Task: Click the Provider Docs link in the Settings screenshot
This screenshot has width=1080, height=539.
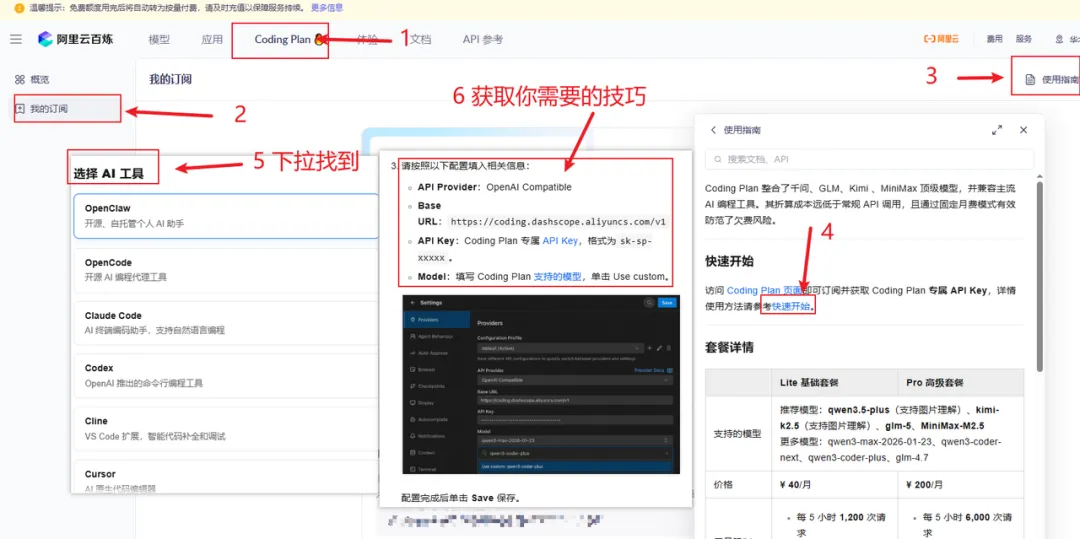Action: [654, 370]
